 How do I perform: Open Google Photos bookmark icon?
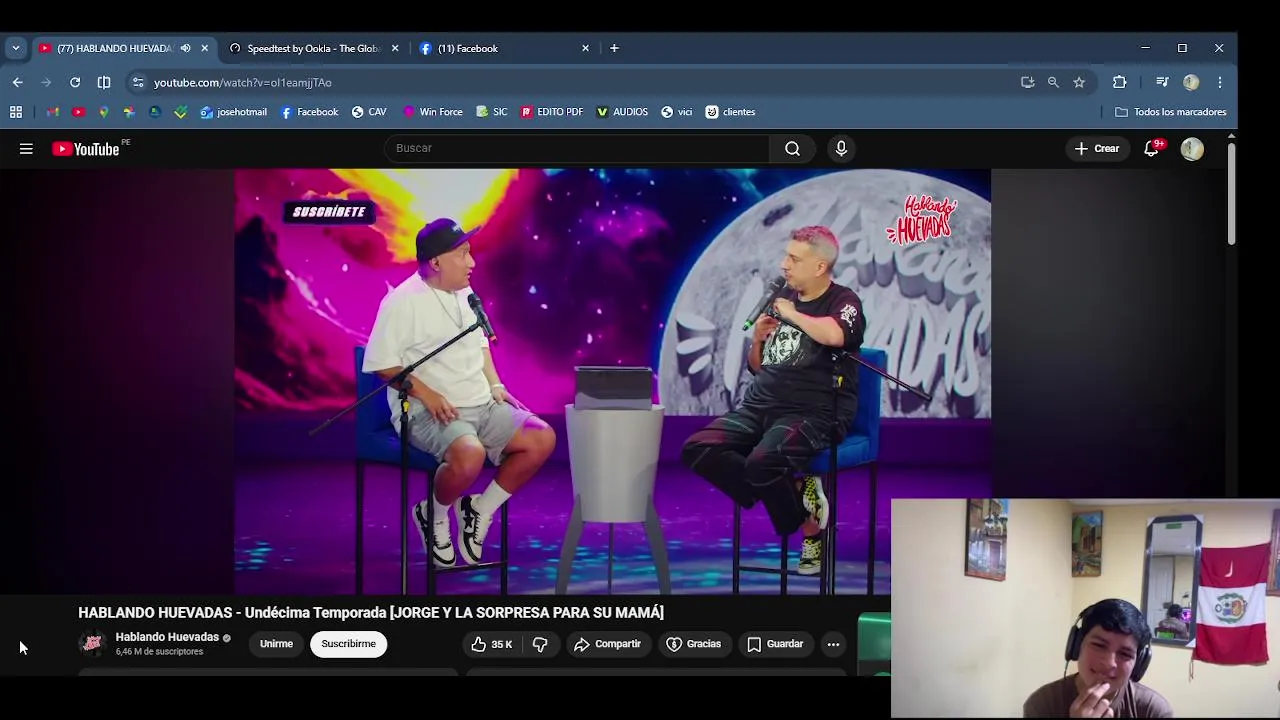129,112
